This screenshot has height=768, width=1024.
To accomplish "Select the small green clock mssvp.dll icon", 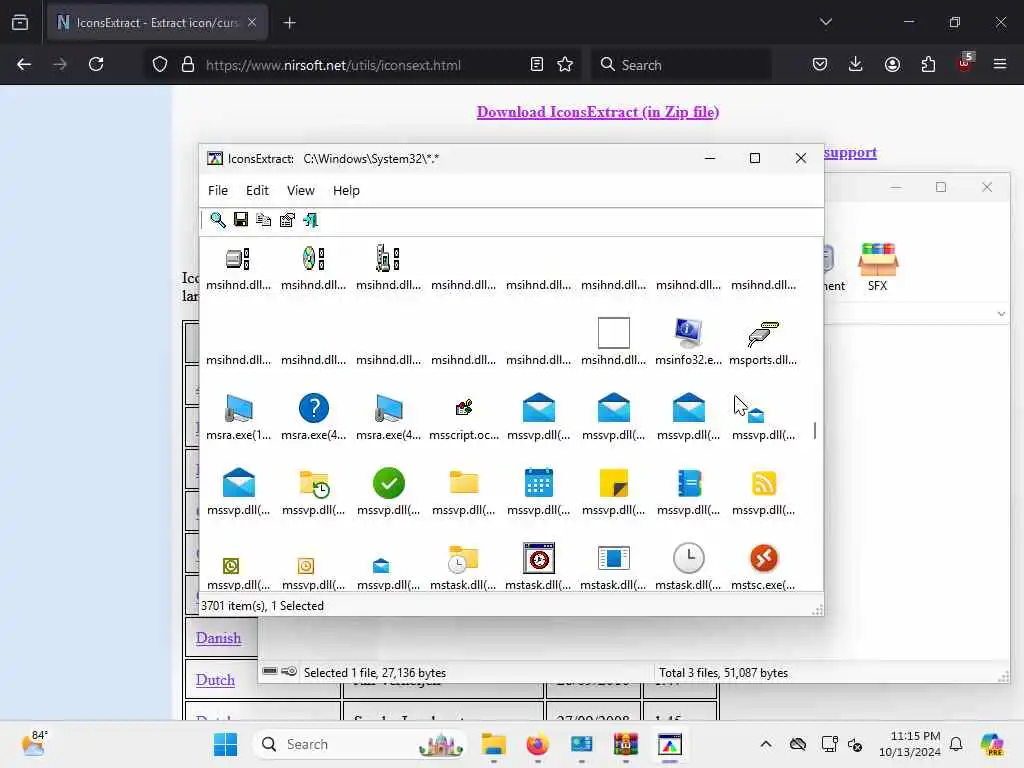I will (x=231, y=566).
